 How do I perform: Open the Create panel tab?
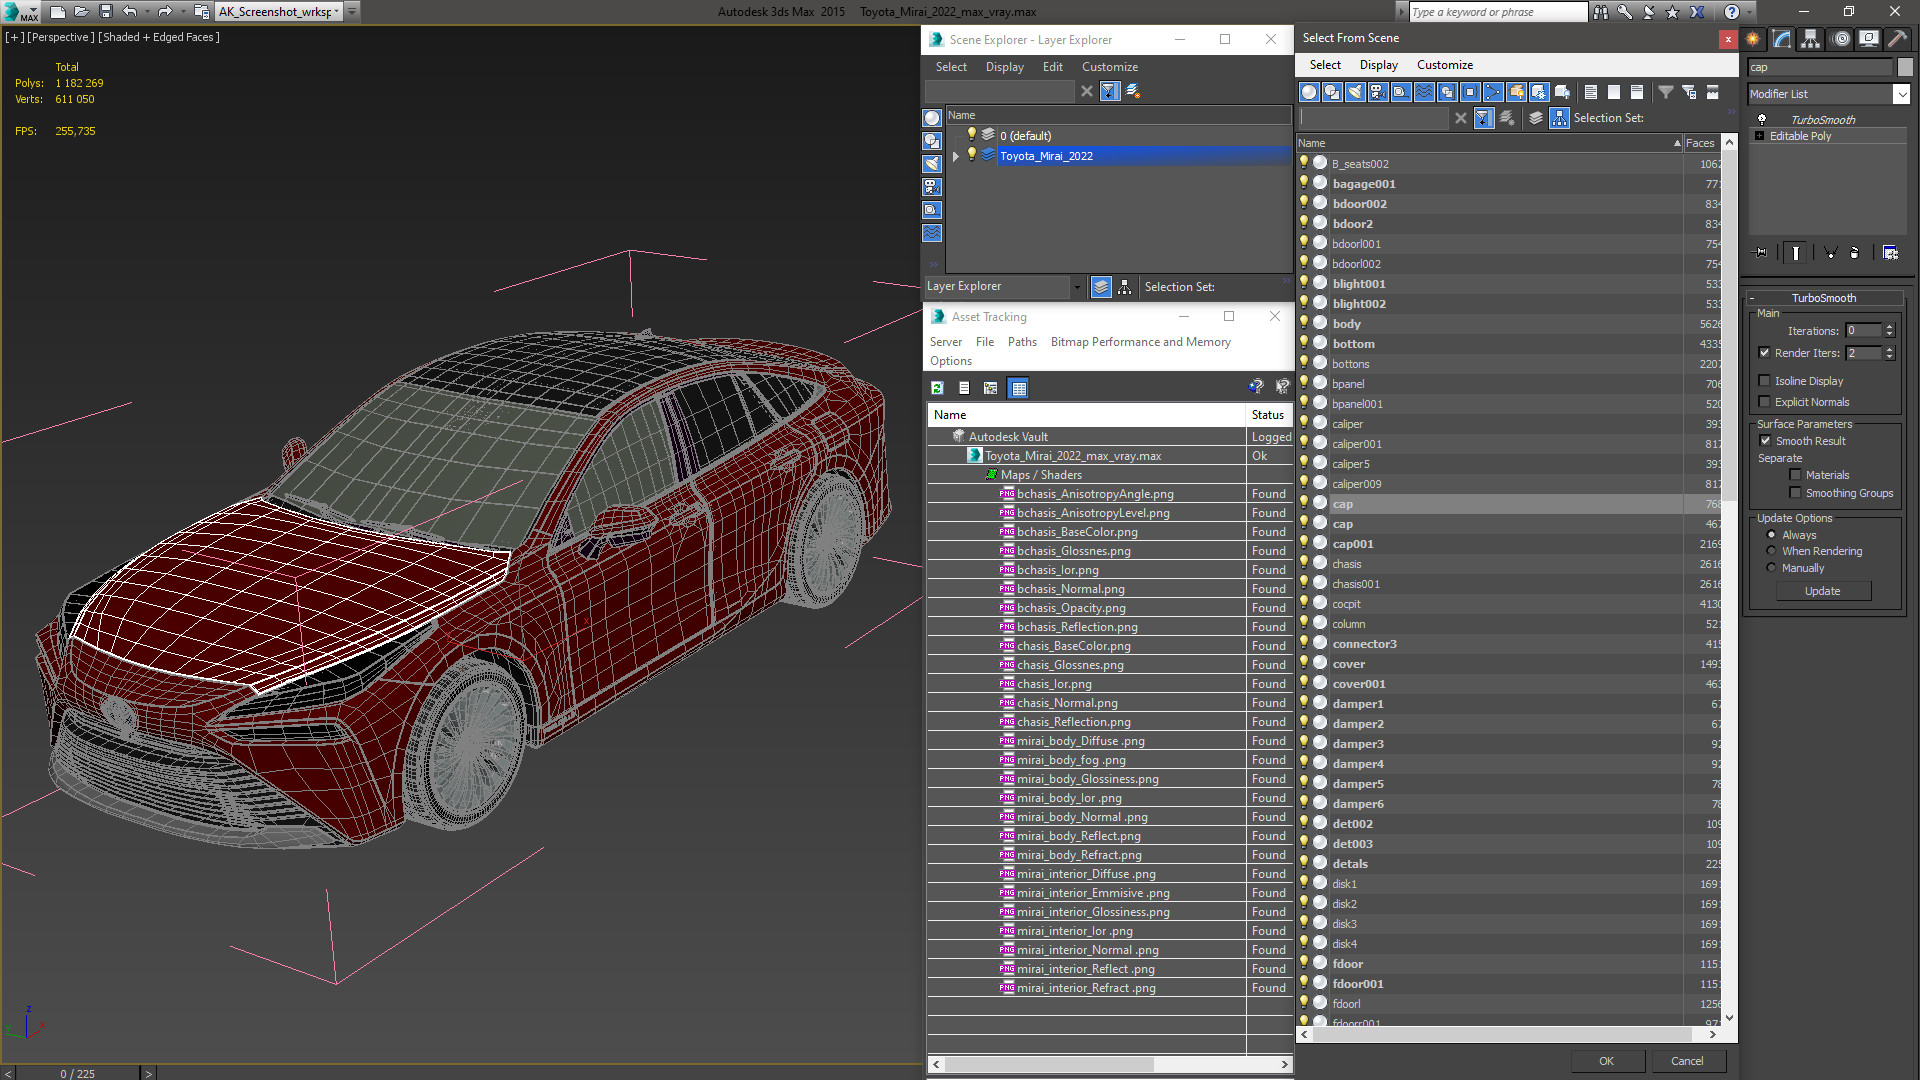(1753, 39)
